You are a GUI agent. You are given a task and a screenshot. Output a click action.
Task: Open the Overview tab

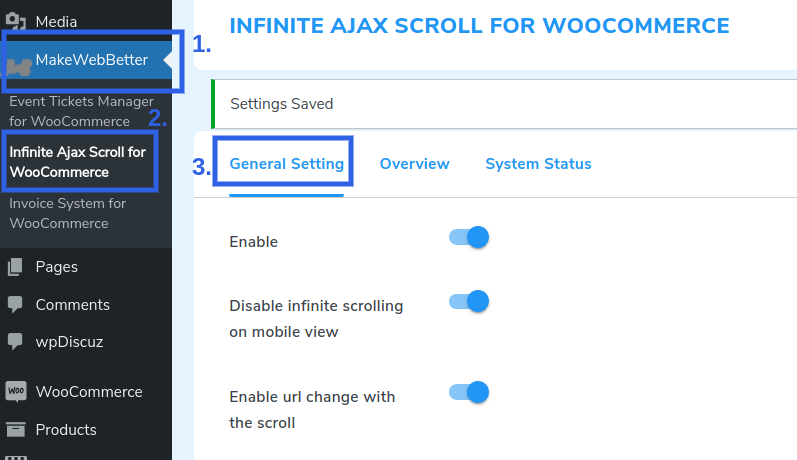pyautogui.click(x=414, y=164)
